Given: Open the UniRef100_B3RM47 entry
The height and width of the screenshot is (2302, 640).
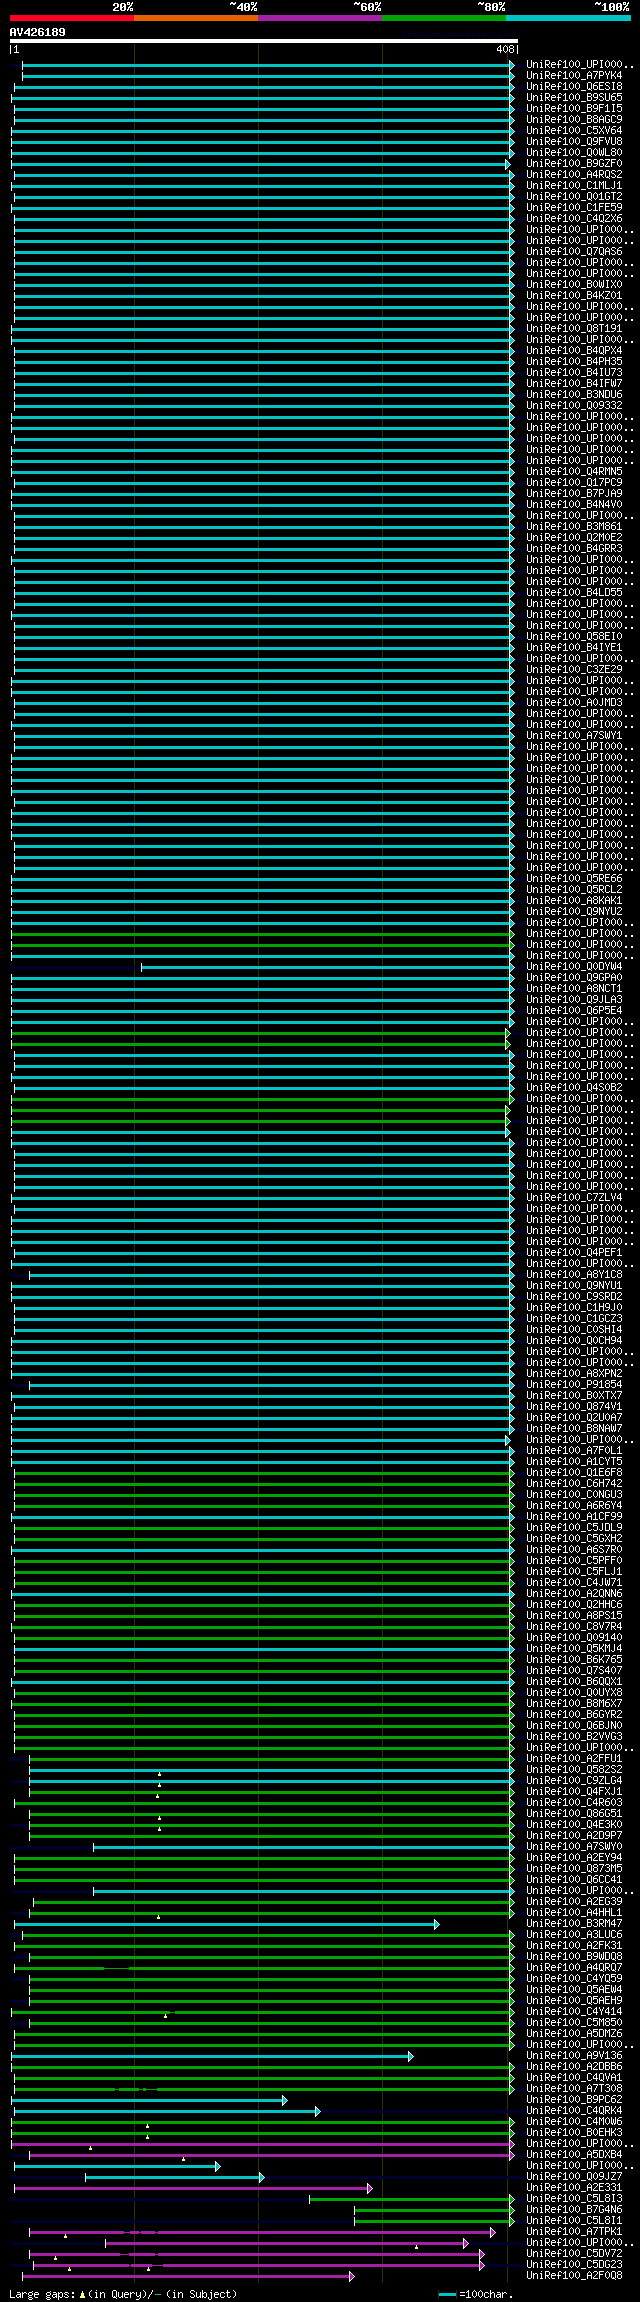Looking at the screenshot, I should pos(574,1923).
